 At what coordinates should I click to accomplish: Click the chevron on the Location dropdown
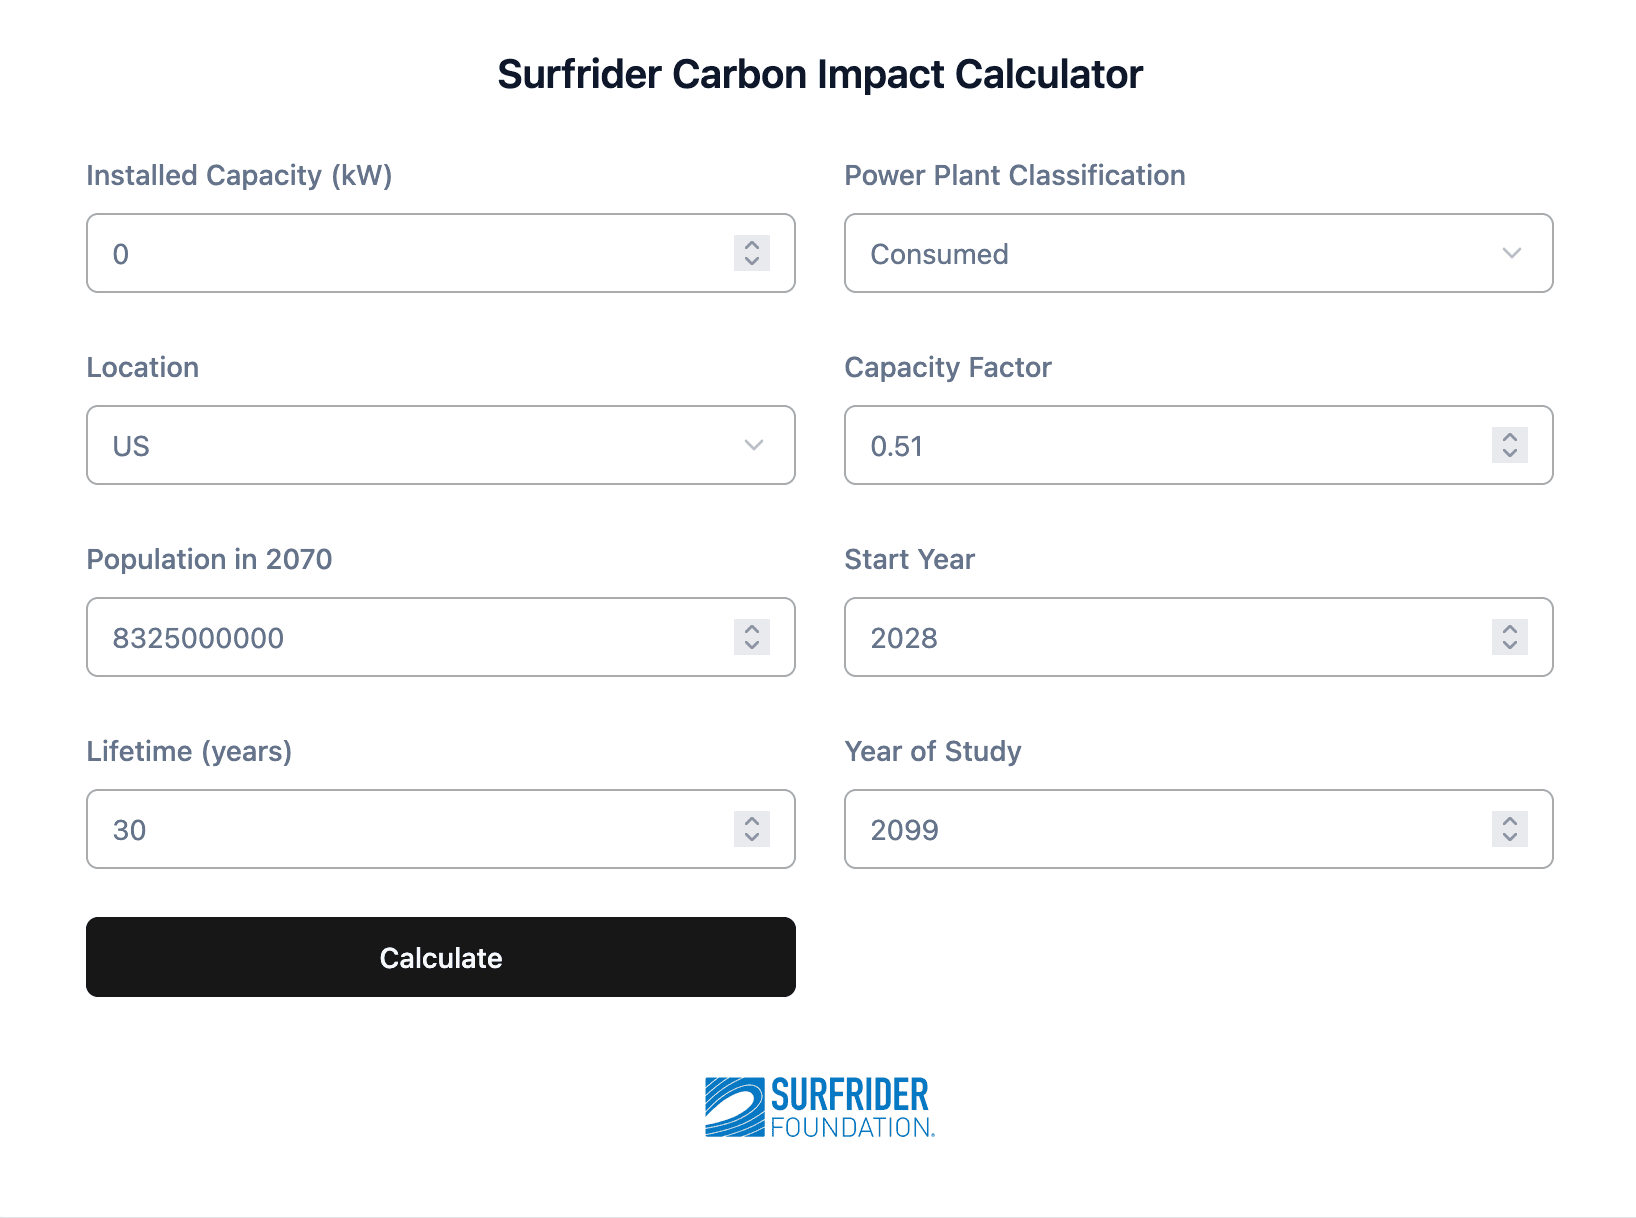coord(753,445)
